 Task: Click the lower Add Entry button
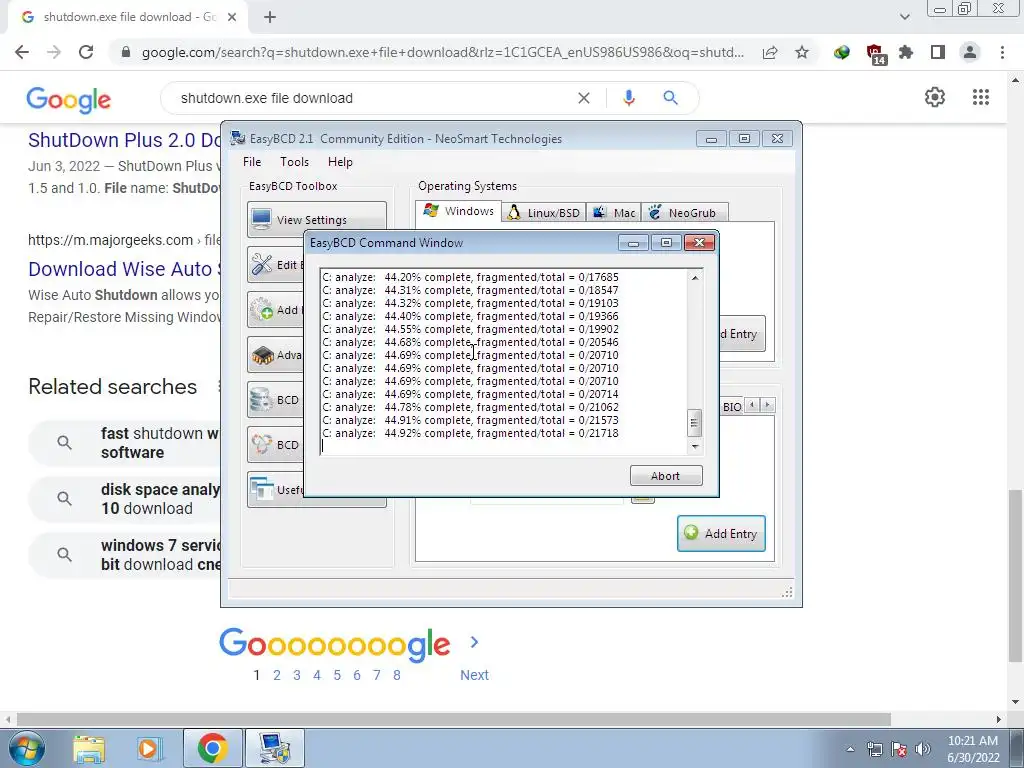tap(721, 534)
